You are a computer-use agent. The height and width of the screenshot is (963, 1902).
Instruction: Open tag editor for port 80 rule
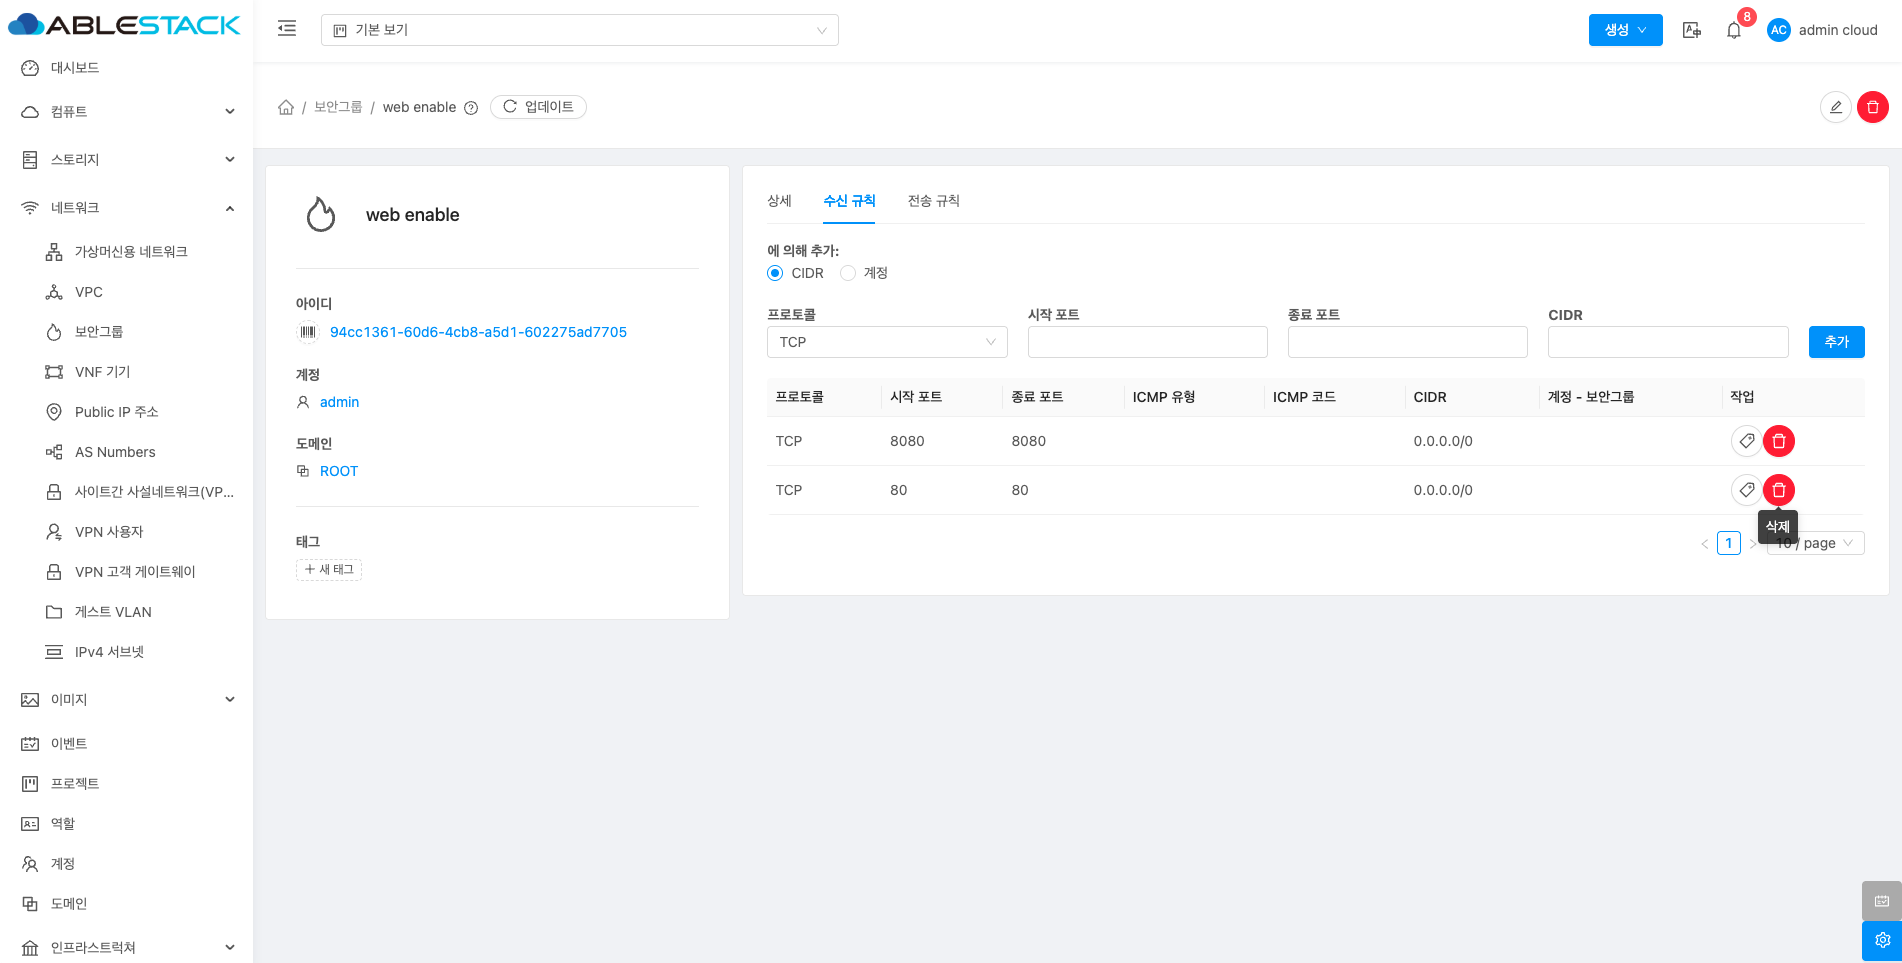(1746, 490)
